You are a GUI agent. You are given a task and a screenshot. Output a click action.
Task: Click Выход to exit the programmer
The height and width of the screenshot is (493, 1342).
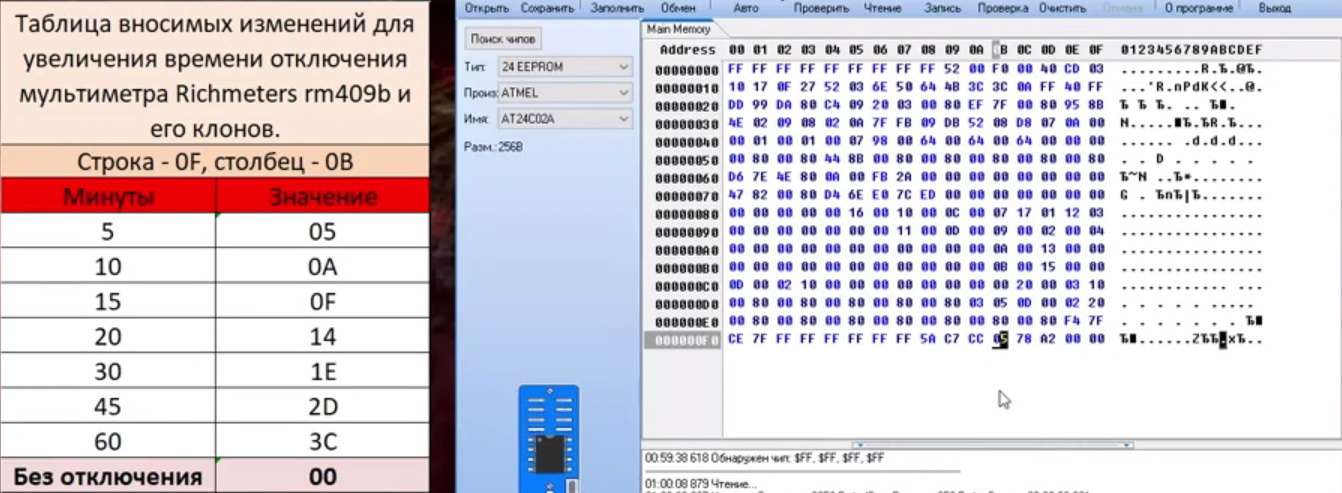[1274, 7]
